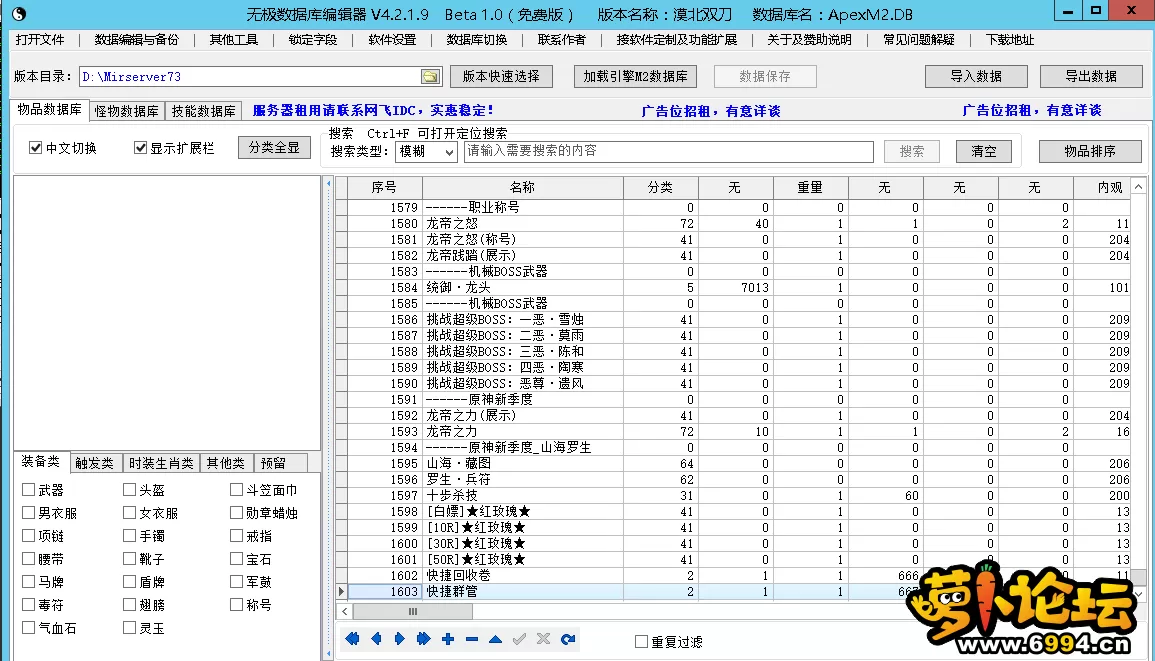The width and height of the screenshot is (1155, 661).
Task: Open folder browse icon next to version path
Action: coord(430,77)
